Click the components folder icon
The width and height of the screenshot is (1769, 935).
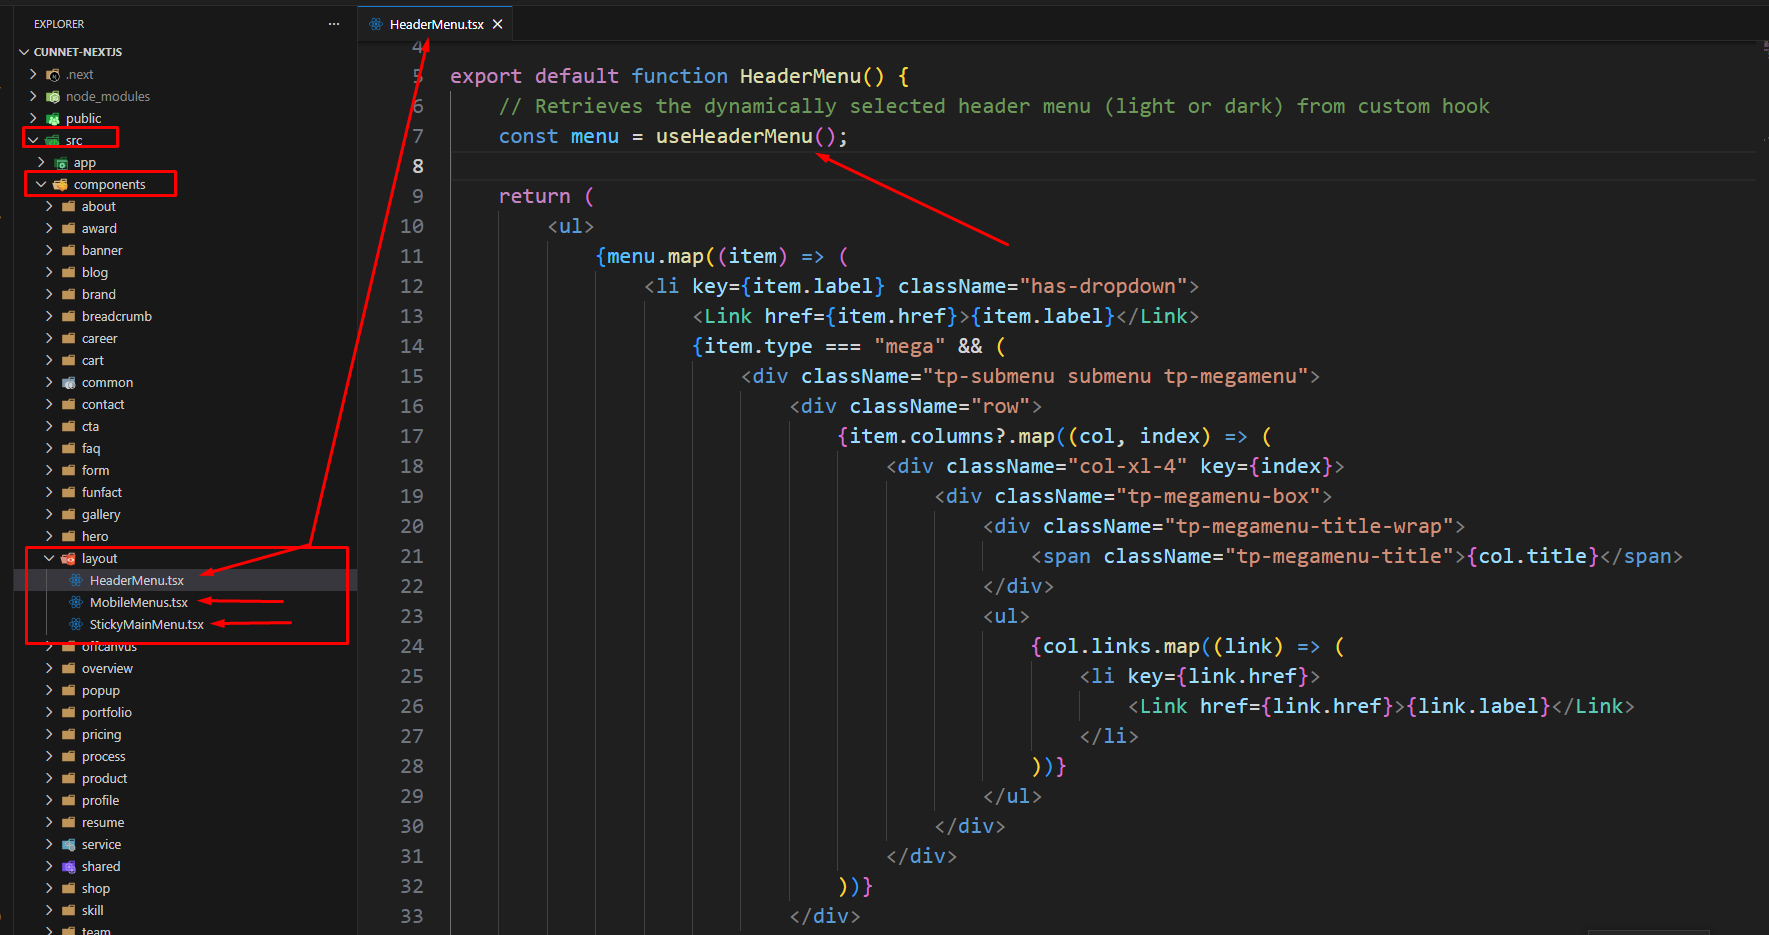[60, 184]
